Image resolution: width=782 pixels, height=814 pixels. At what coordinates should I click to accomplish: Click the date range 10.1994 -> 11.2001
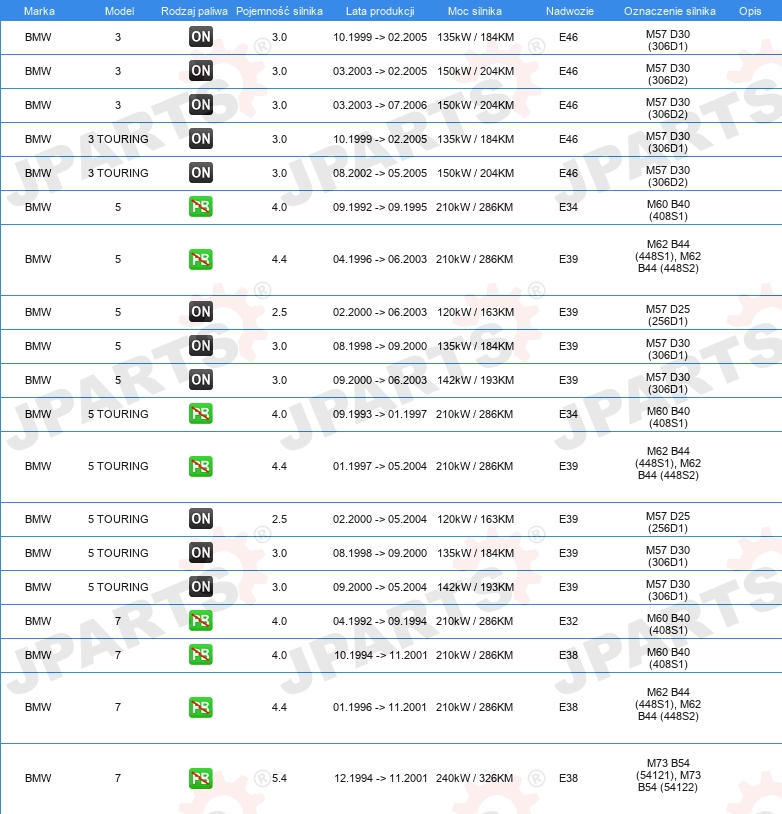click(x=381, y=655)
